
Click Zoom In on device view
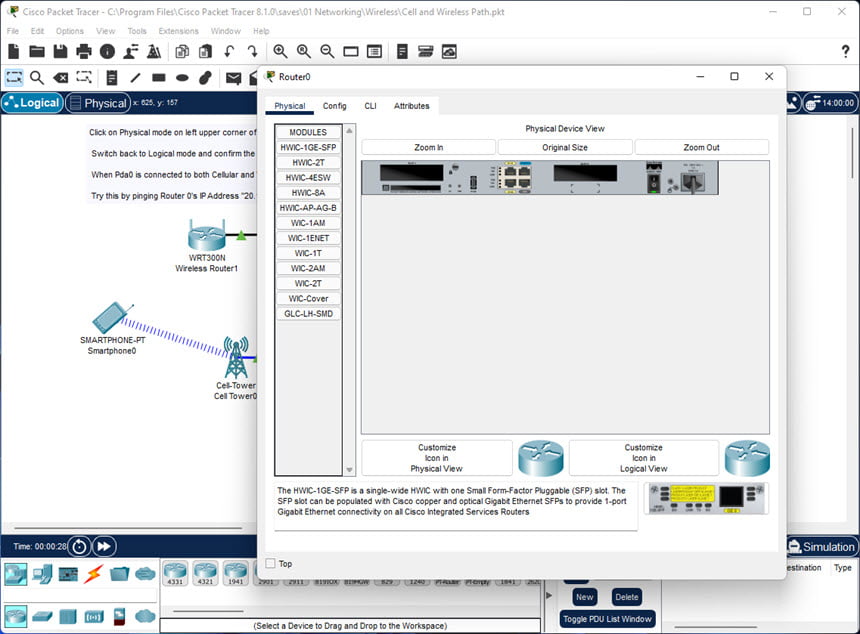pyautogui.click(x=428, y=148)
